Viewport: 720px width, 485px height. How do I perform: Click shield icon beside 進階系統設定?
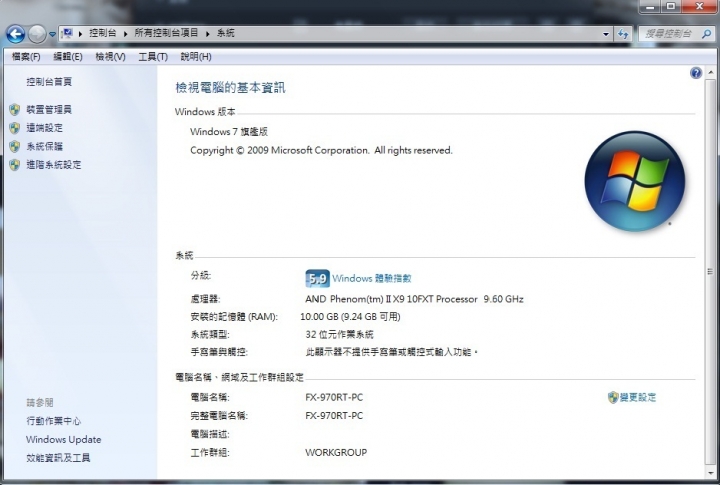pos(15,165)
